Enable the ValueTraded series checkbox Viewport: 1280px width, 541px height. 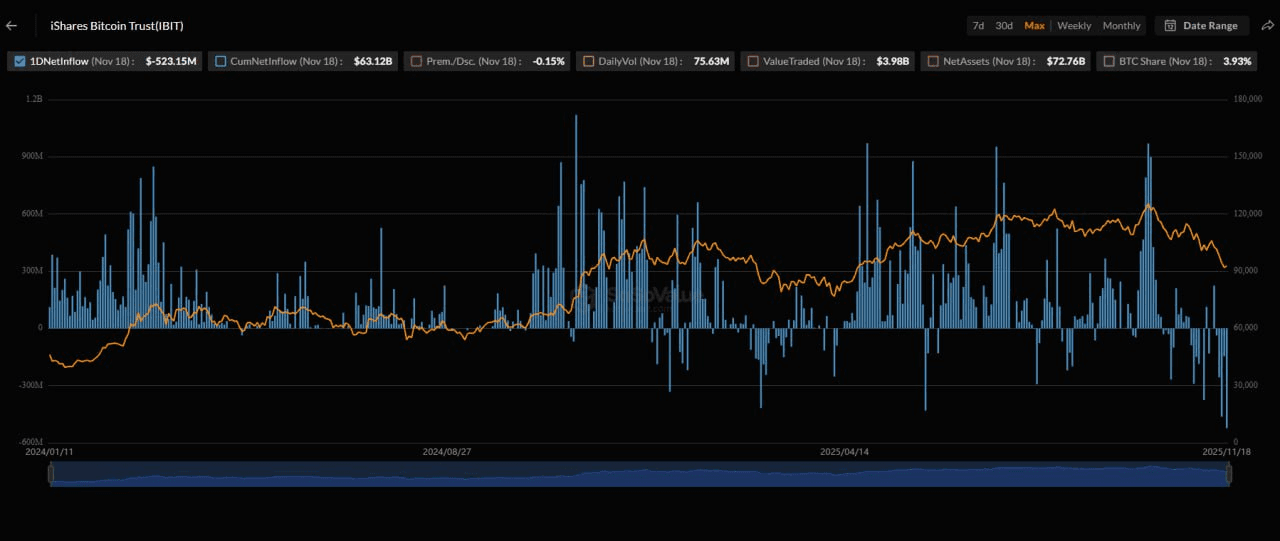click(753, 61)
